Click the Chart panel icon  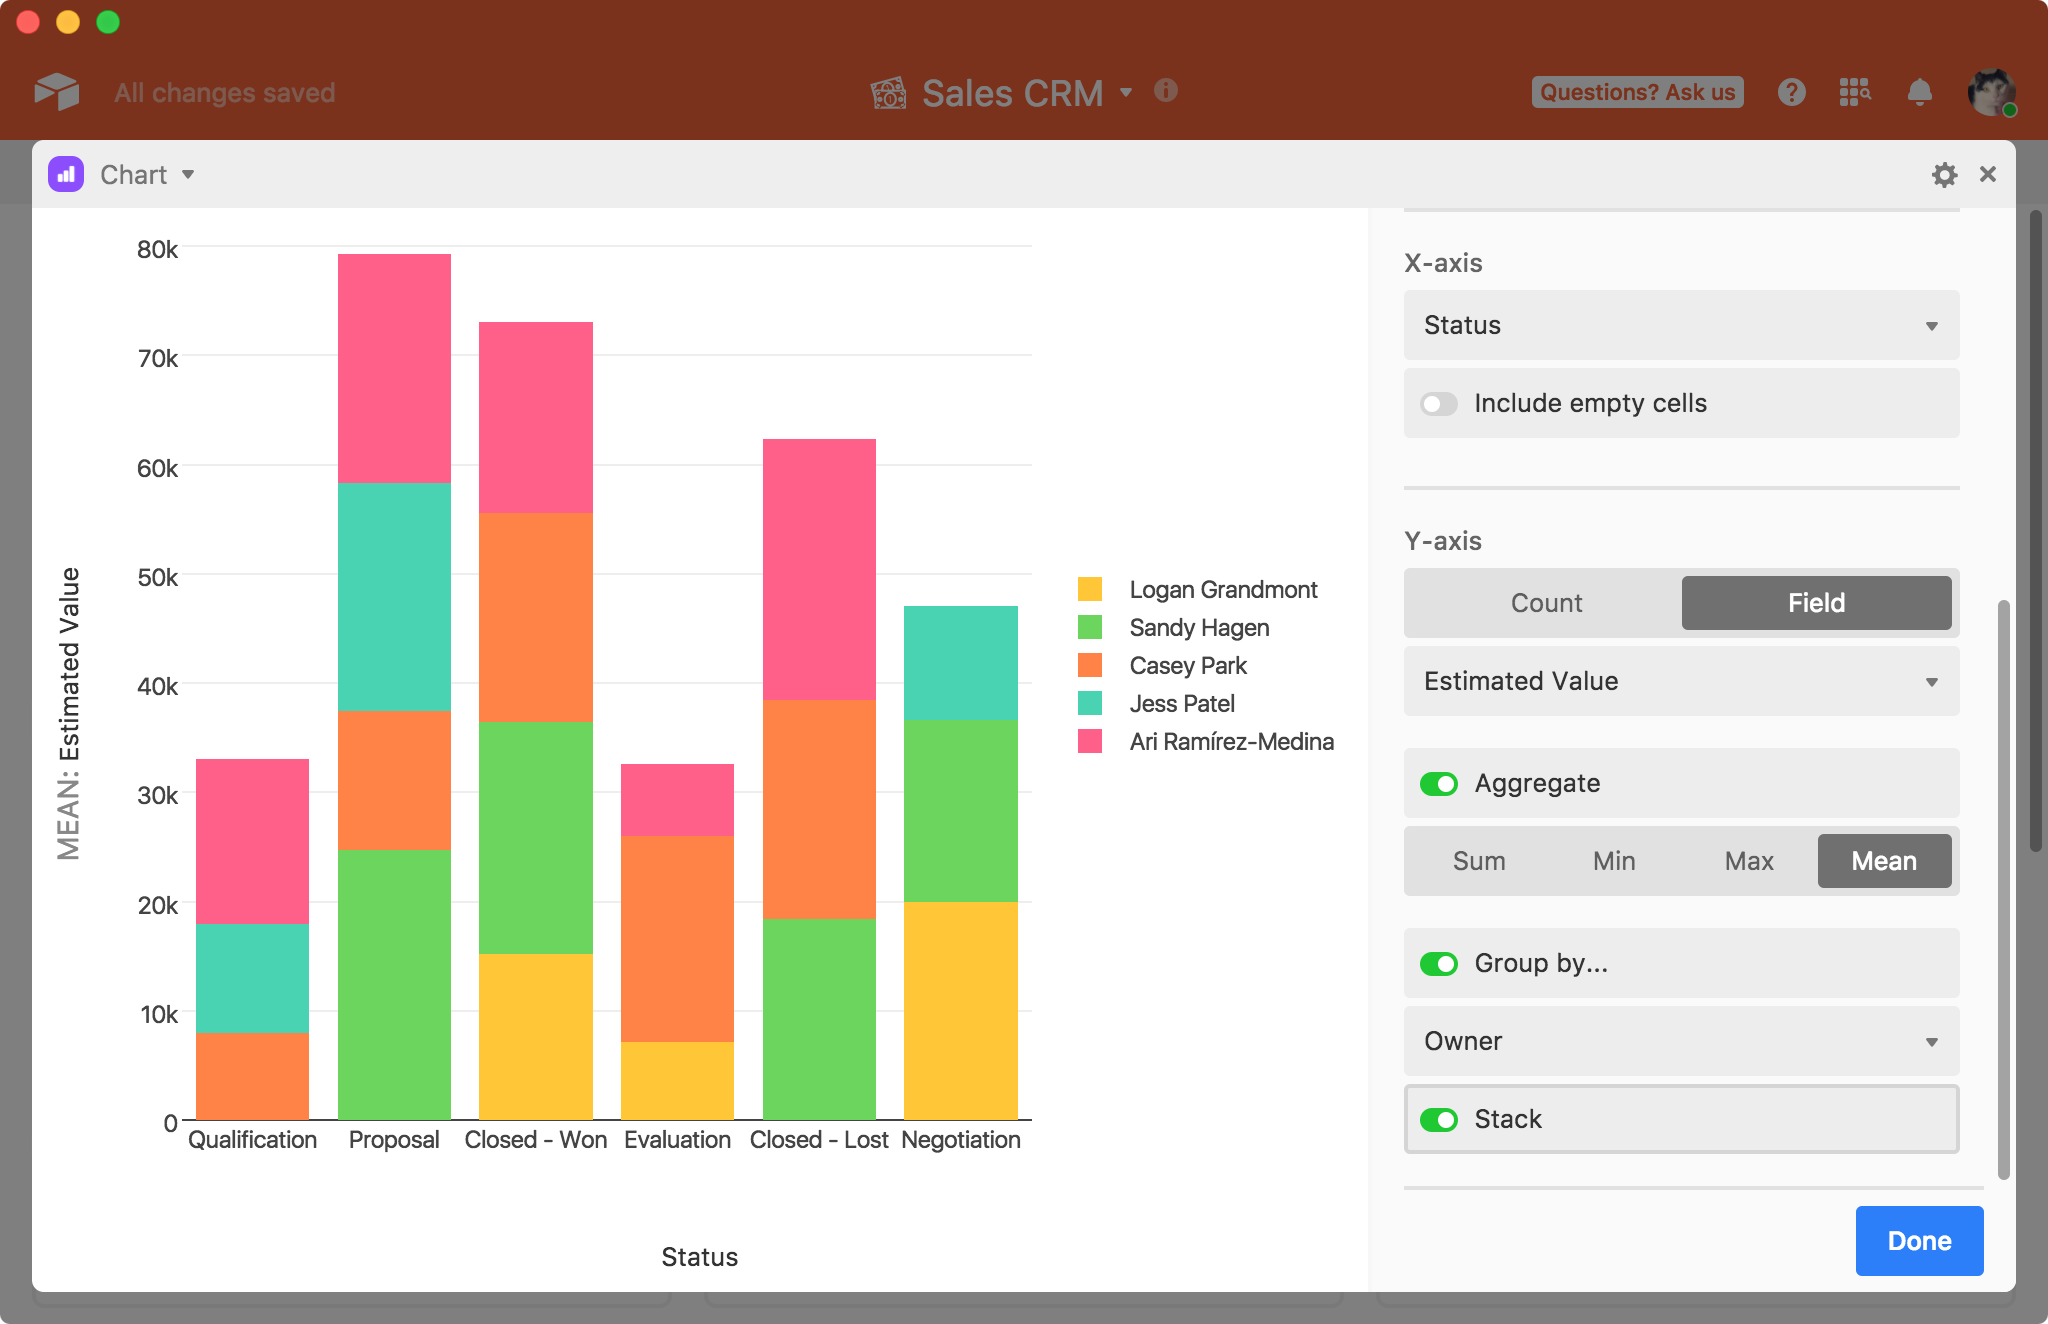66,175
